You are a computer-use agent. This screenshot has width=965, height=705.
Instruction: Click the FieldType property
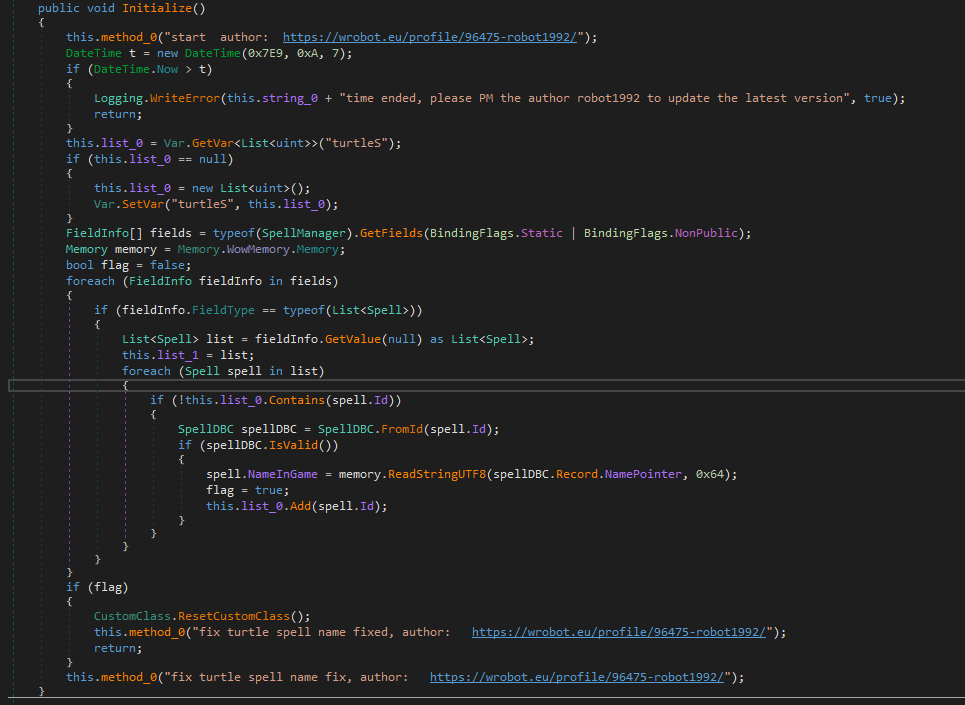click(x=223, y=310)
